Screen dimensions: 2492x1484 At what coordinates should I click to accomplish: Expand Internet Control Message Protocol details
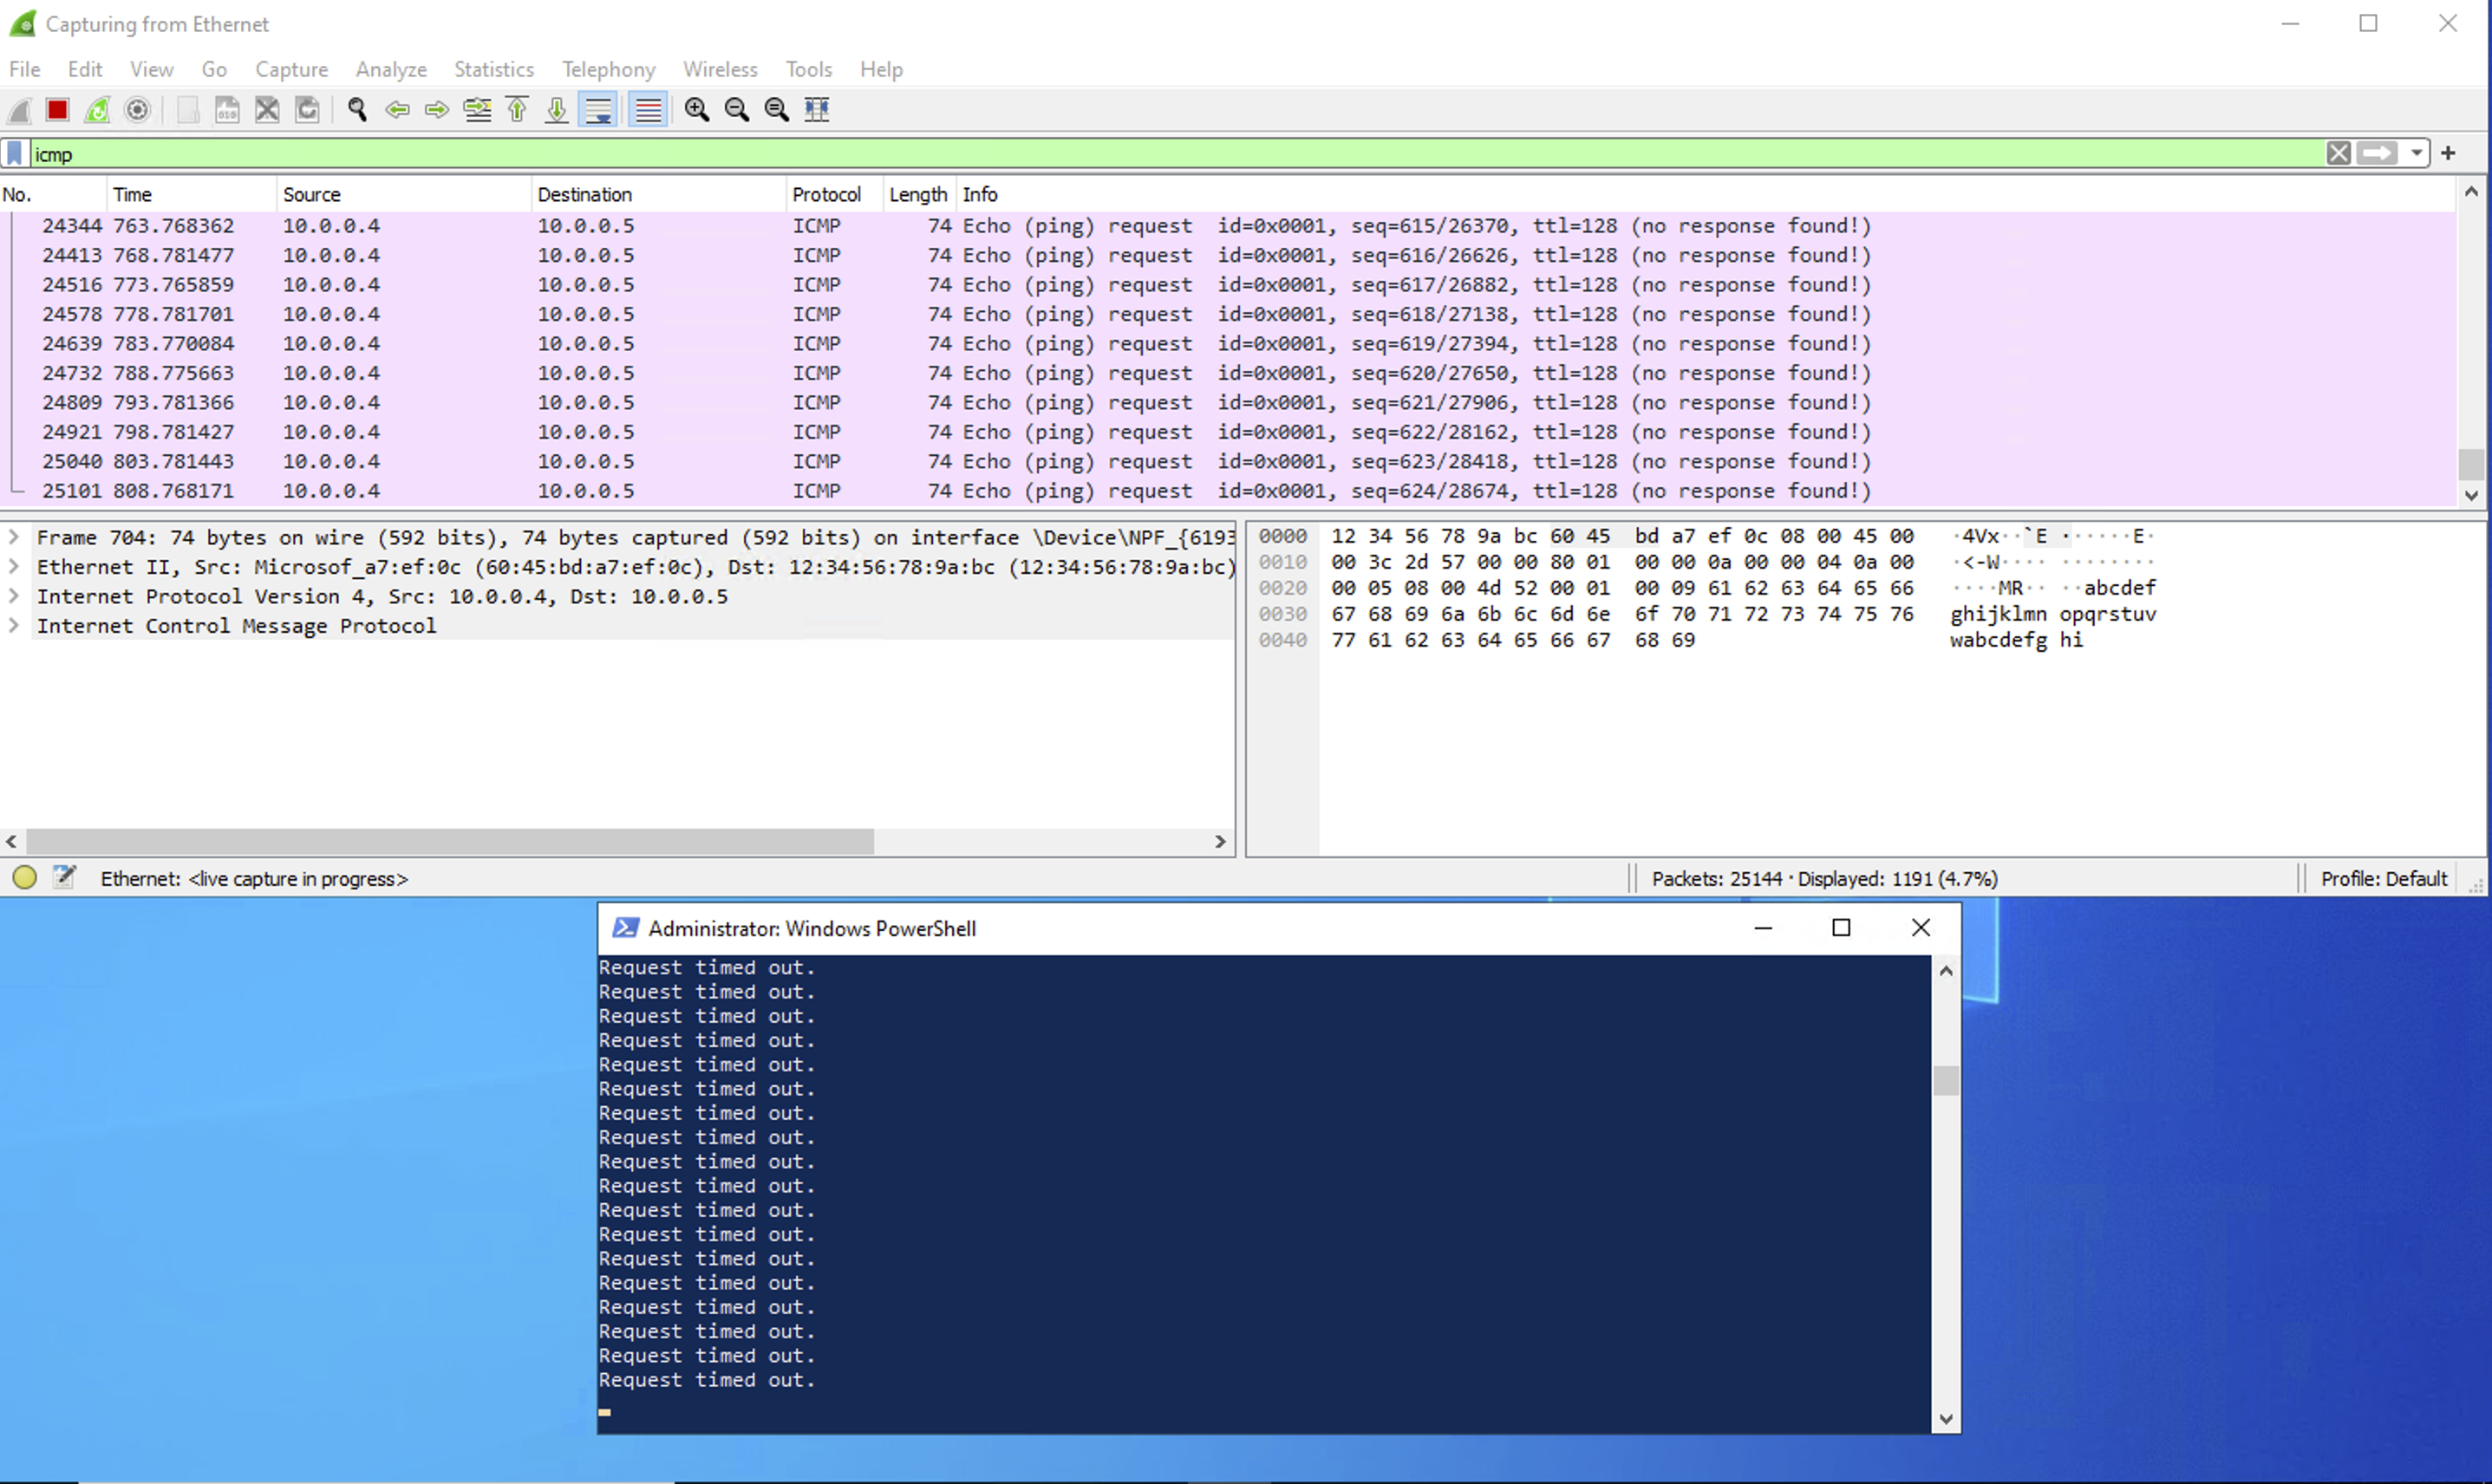tap(14, 626)
